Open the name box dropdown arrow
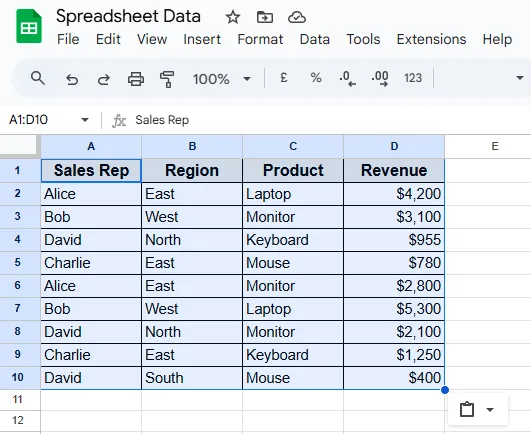The width and height of the screenshot is (531, 434). point(85,120)
